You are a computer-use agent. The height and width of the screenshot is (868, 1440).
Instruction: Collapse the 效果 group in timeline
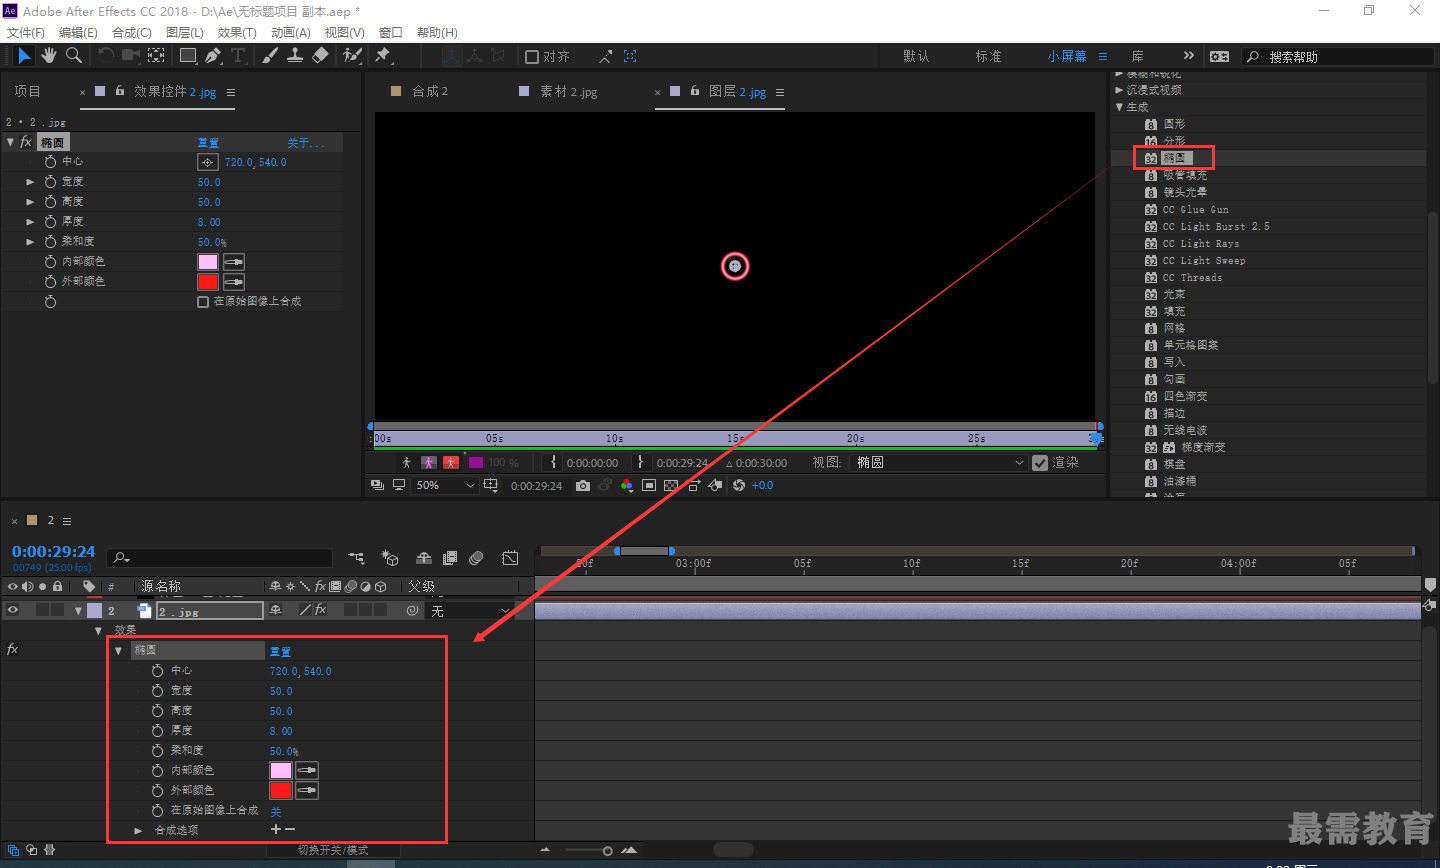click(98, 631)
